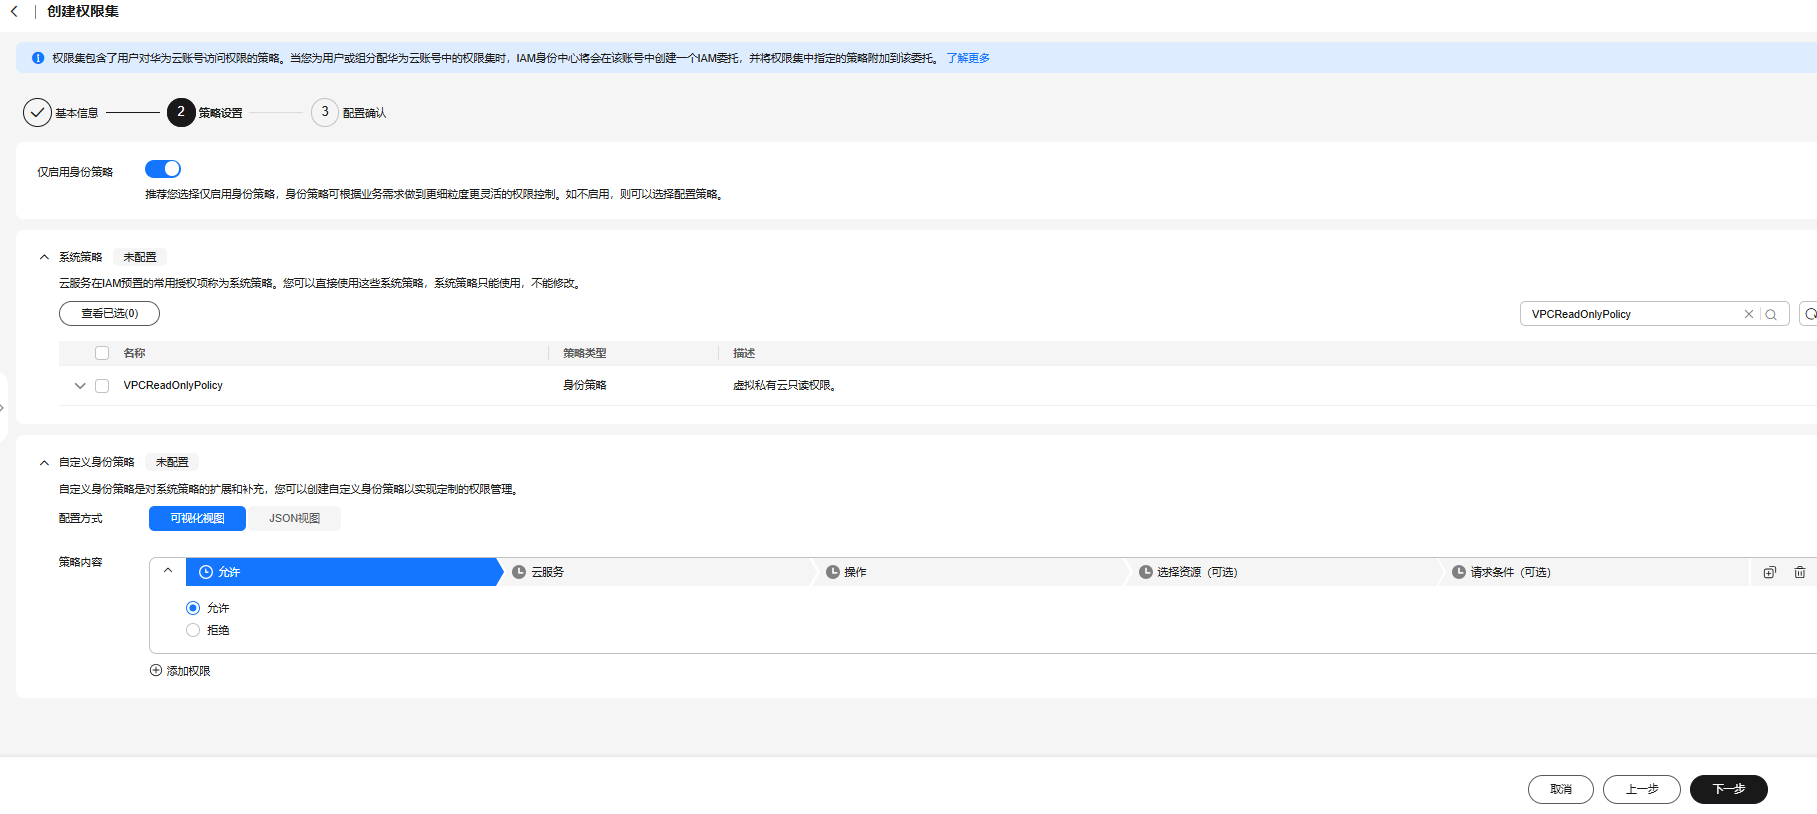Toggle the 仅启用身份策略 switch
The height and width of the screenshot is (814, 1817).
(x=163, y=169)
